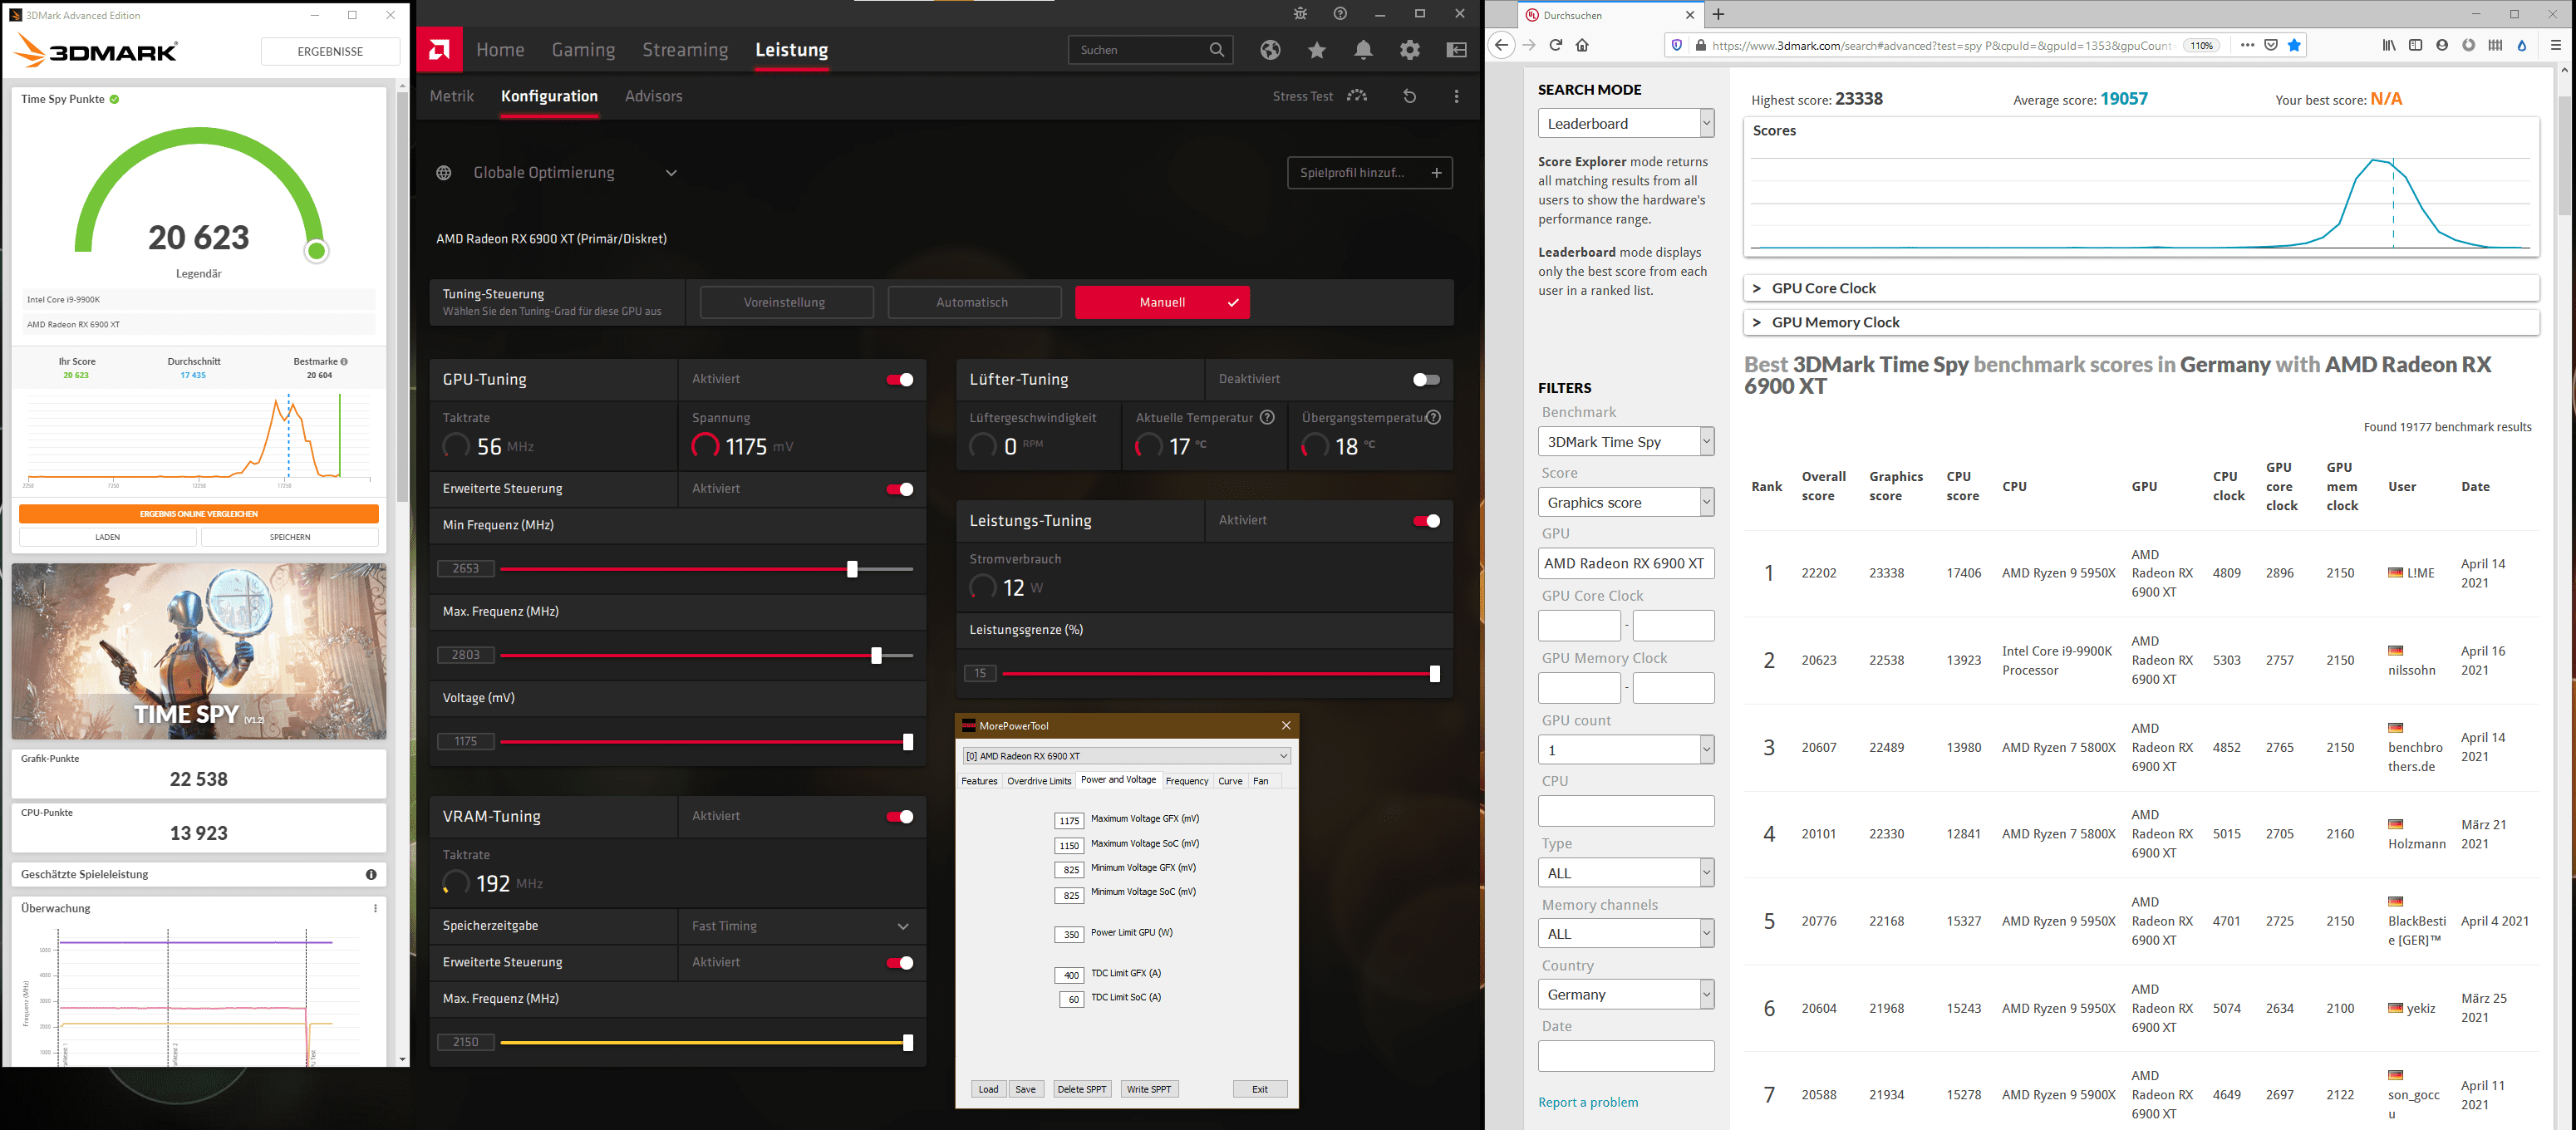The height and width of the screenshot is (1130, 2576).
Task: Open favorites star icon in Radeon Software
Action: (1317, 50)
